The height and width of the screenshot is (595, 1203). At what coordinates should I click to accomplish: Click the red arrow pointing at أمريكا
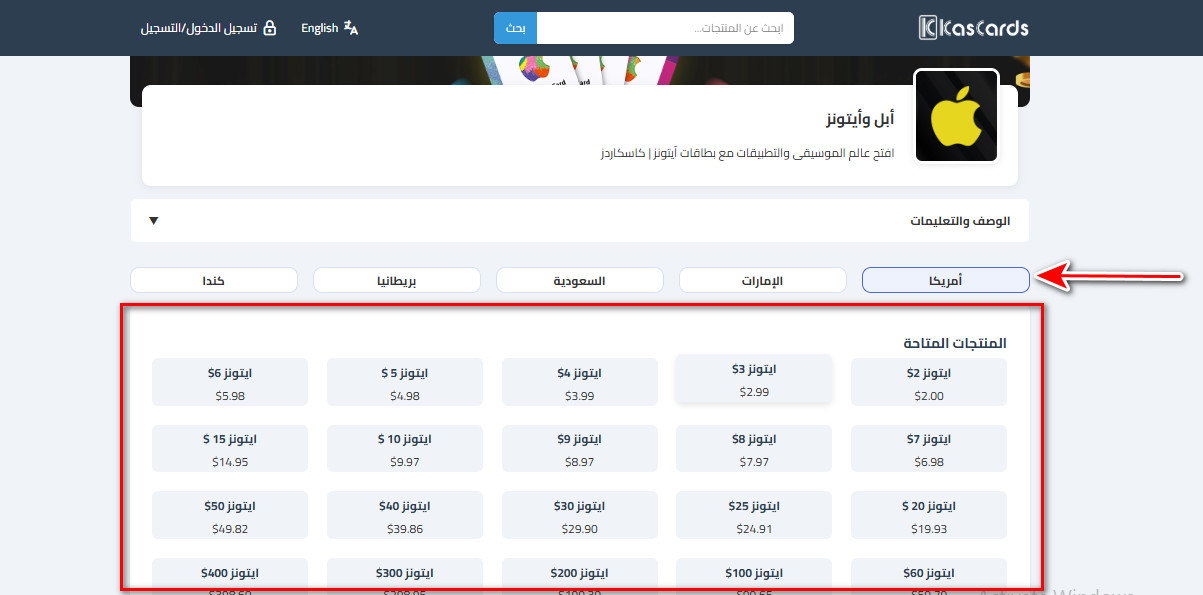point(1110,274)
